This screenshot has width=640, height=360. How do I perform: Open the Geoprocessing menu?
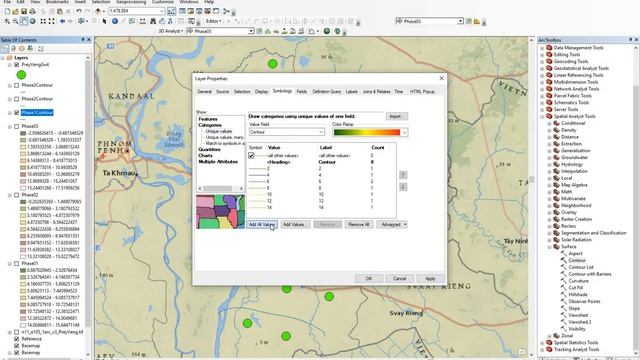click(131, 2)
